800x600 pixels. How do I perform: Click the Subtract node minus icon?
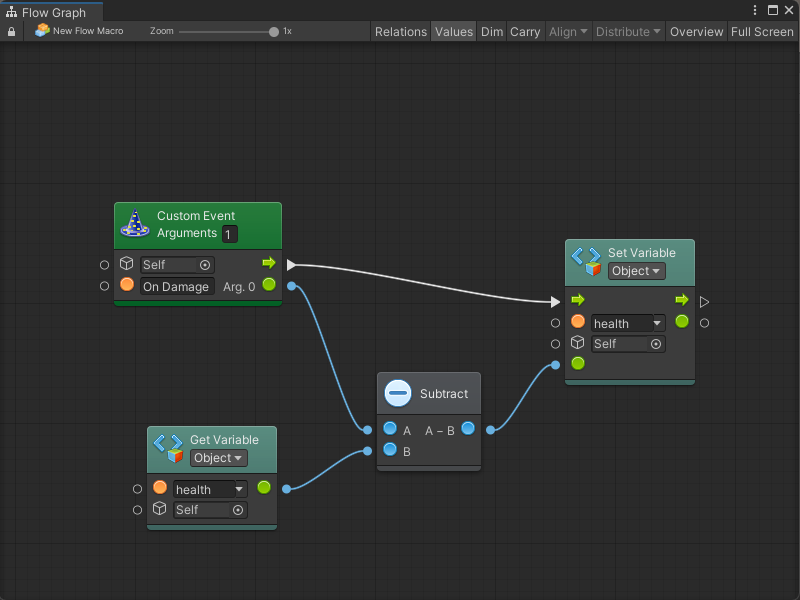pos(398,393)
